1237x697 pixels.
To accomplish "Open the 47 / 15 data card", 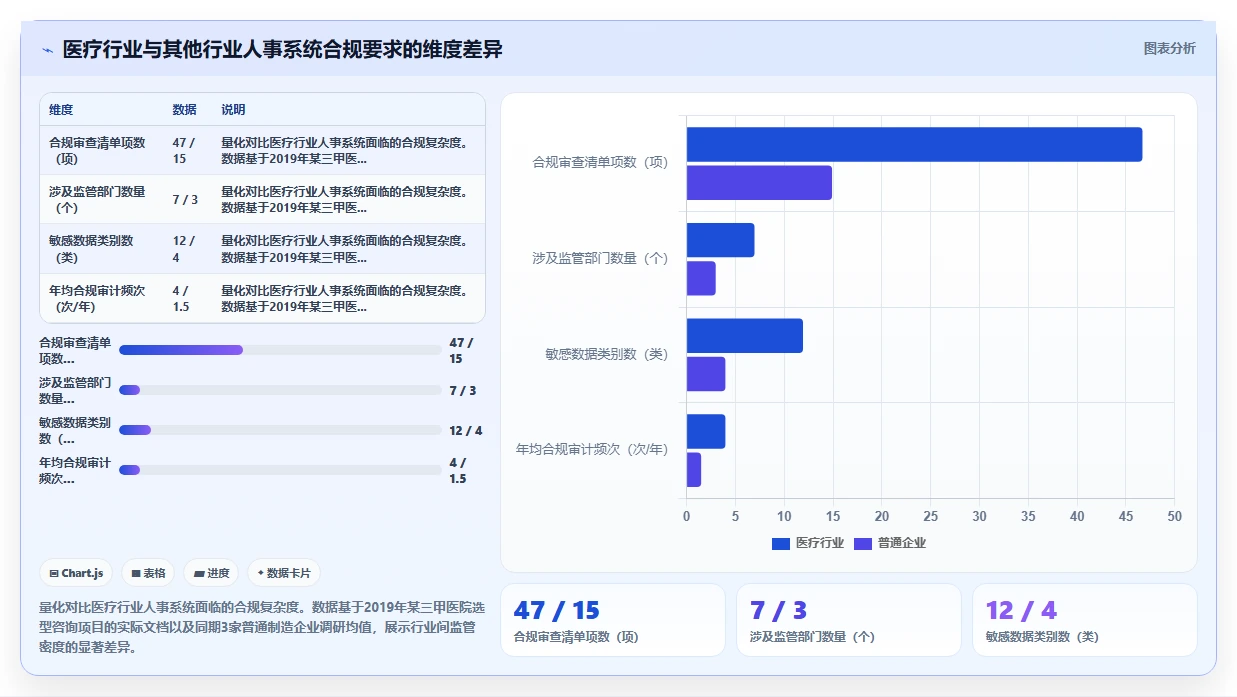I will [x=613, y=620].
